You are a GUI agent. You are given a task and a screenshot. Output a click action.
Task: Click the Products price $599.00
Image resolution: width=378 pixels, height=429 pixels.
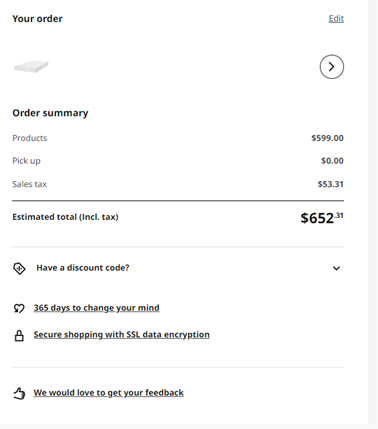point(327,138)
